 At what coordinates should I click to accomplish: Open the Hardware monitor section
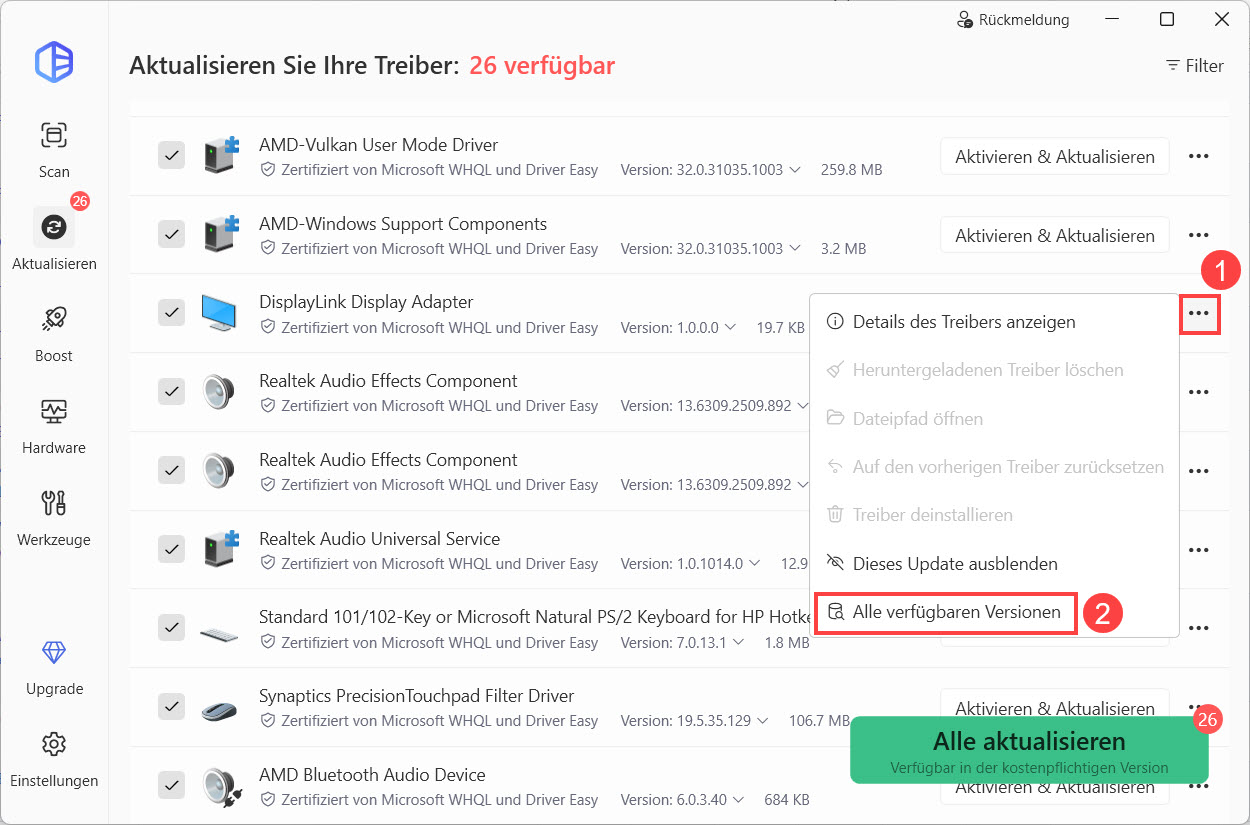(x=54, y=425)
